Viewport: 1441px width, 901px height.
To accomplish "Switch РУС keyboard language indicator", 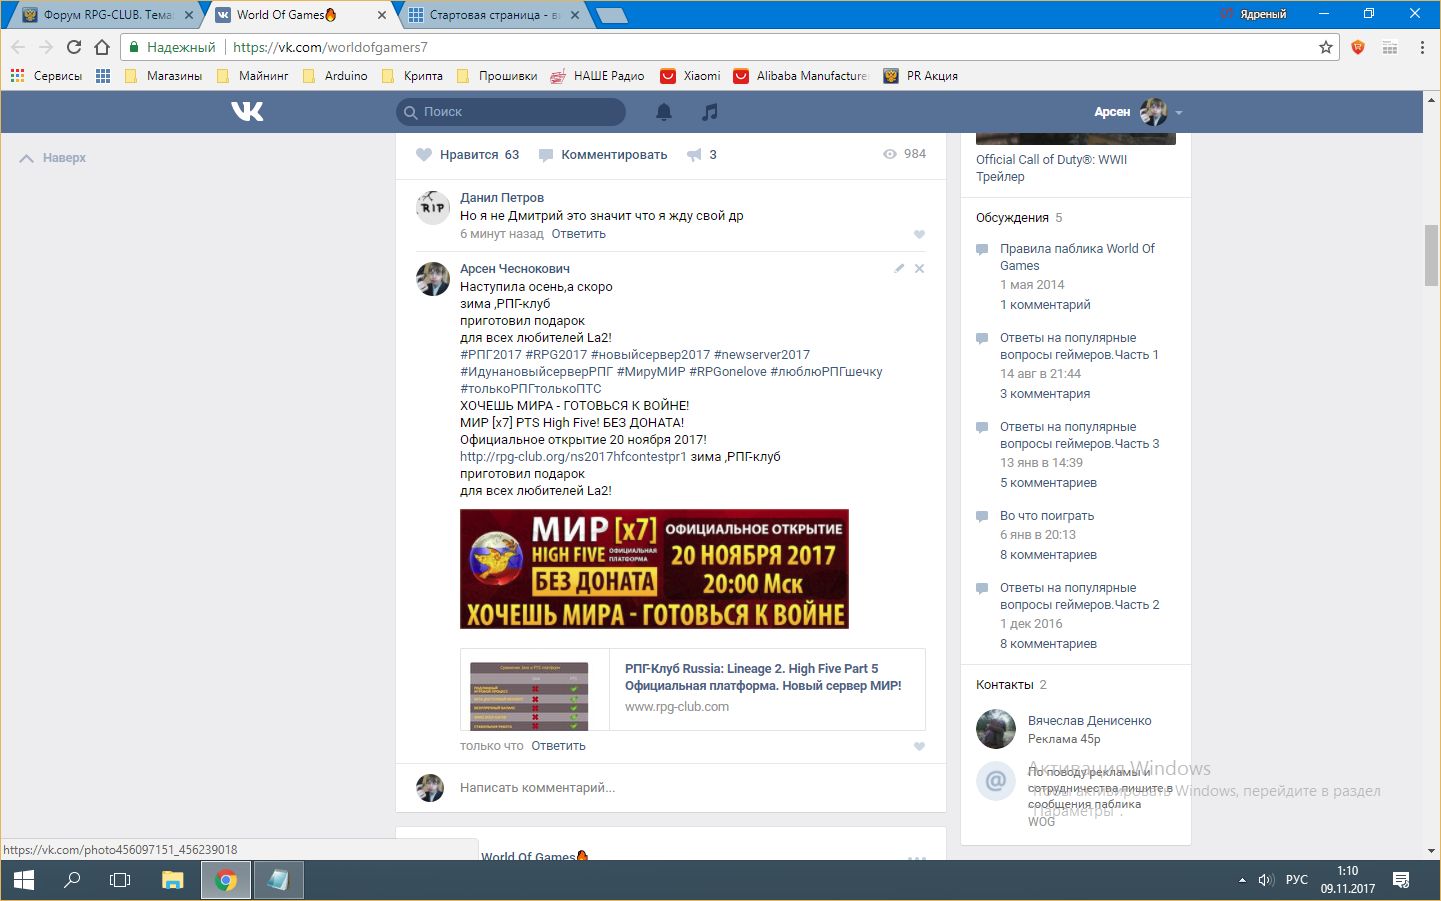I will coord(1297,880).
